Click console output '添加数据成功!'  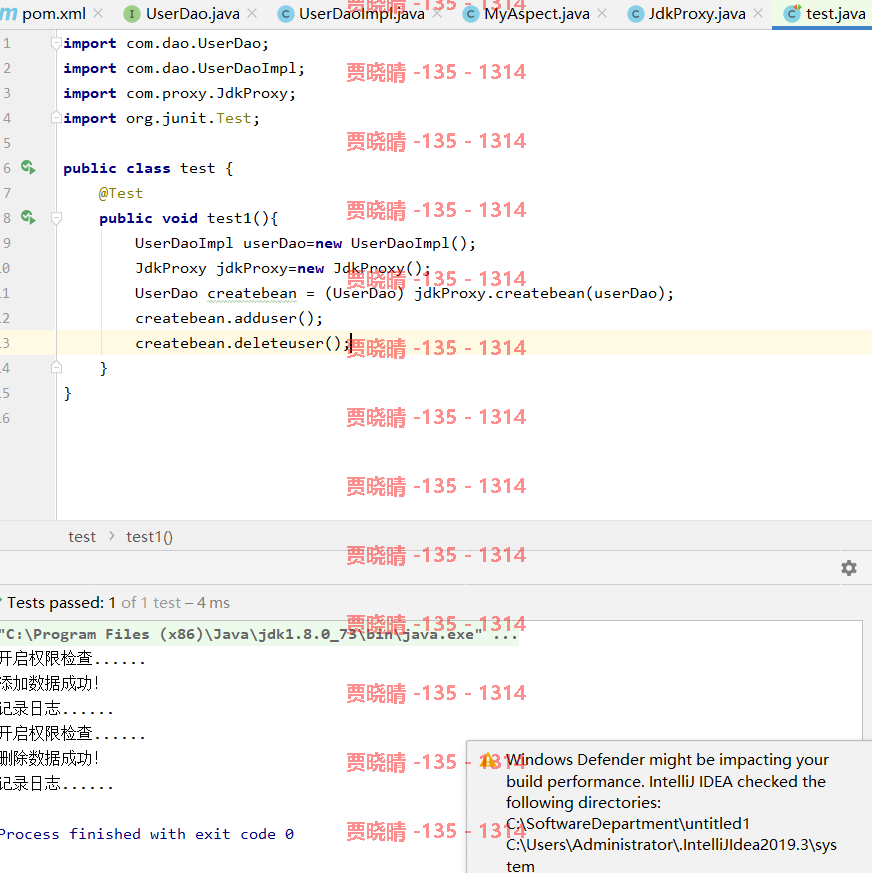coord(49,684)
